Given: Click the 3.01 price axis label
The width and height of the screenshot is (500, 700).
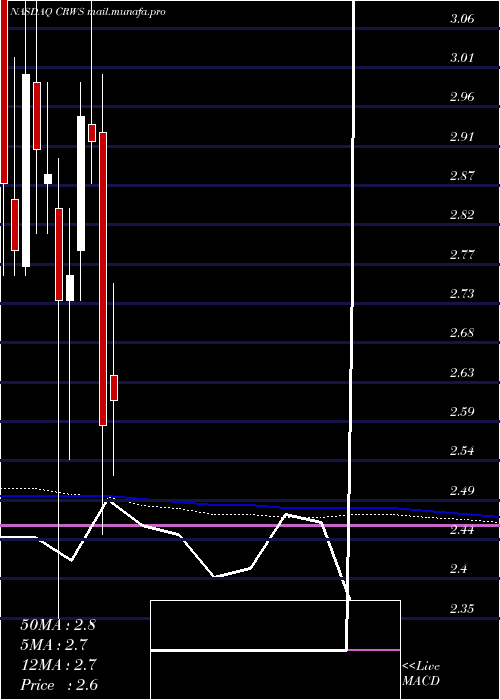Looking at the screenshot, I should 462,58.
